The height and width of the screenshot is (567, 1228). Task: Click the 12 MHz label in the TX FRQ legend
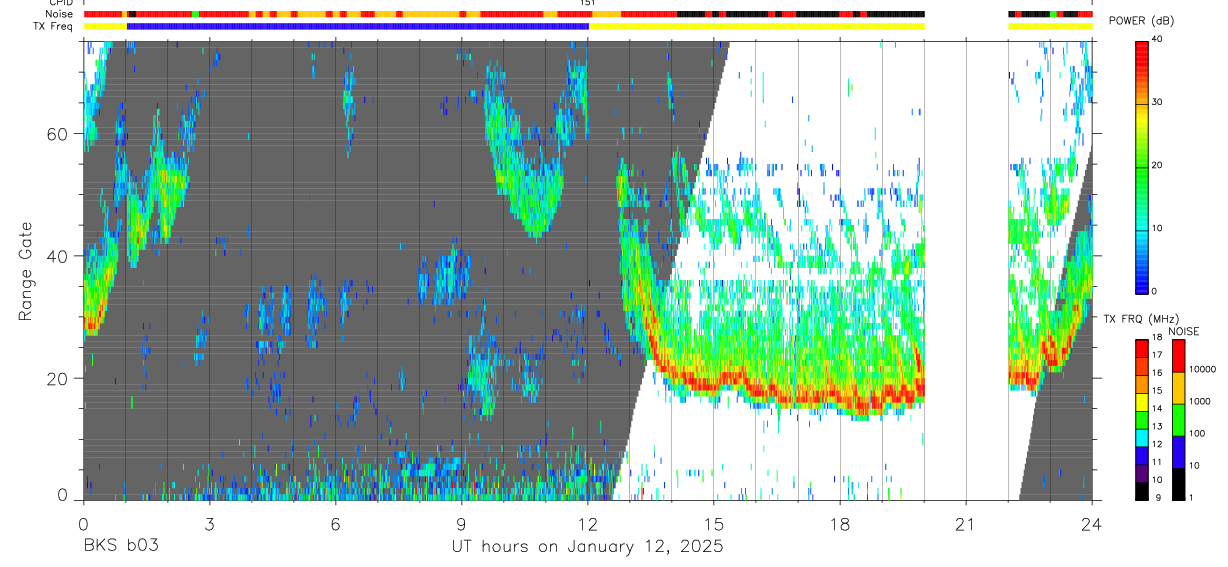(x=1157, y=444)
